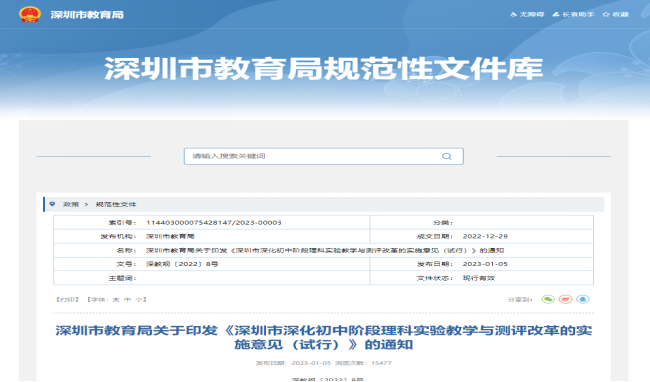Click the national emblem logo
Screen dimensions: 650x382
click(x=30, y=15)
